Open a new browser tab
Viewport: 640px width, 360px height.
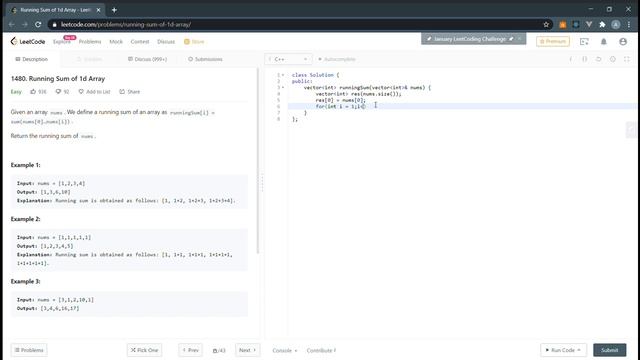[114, 10]
